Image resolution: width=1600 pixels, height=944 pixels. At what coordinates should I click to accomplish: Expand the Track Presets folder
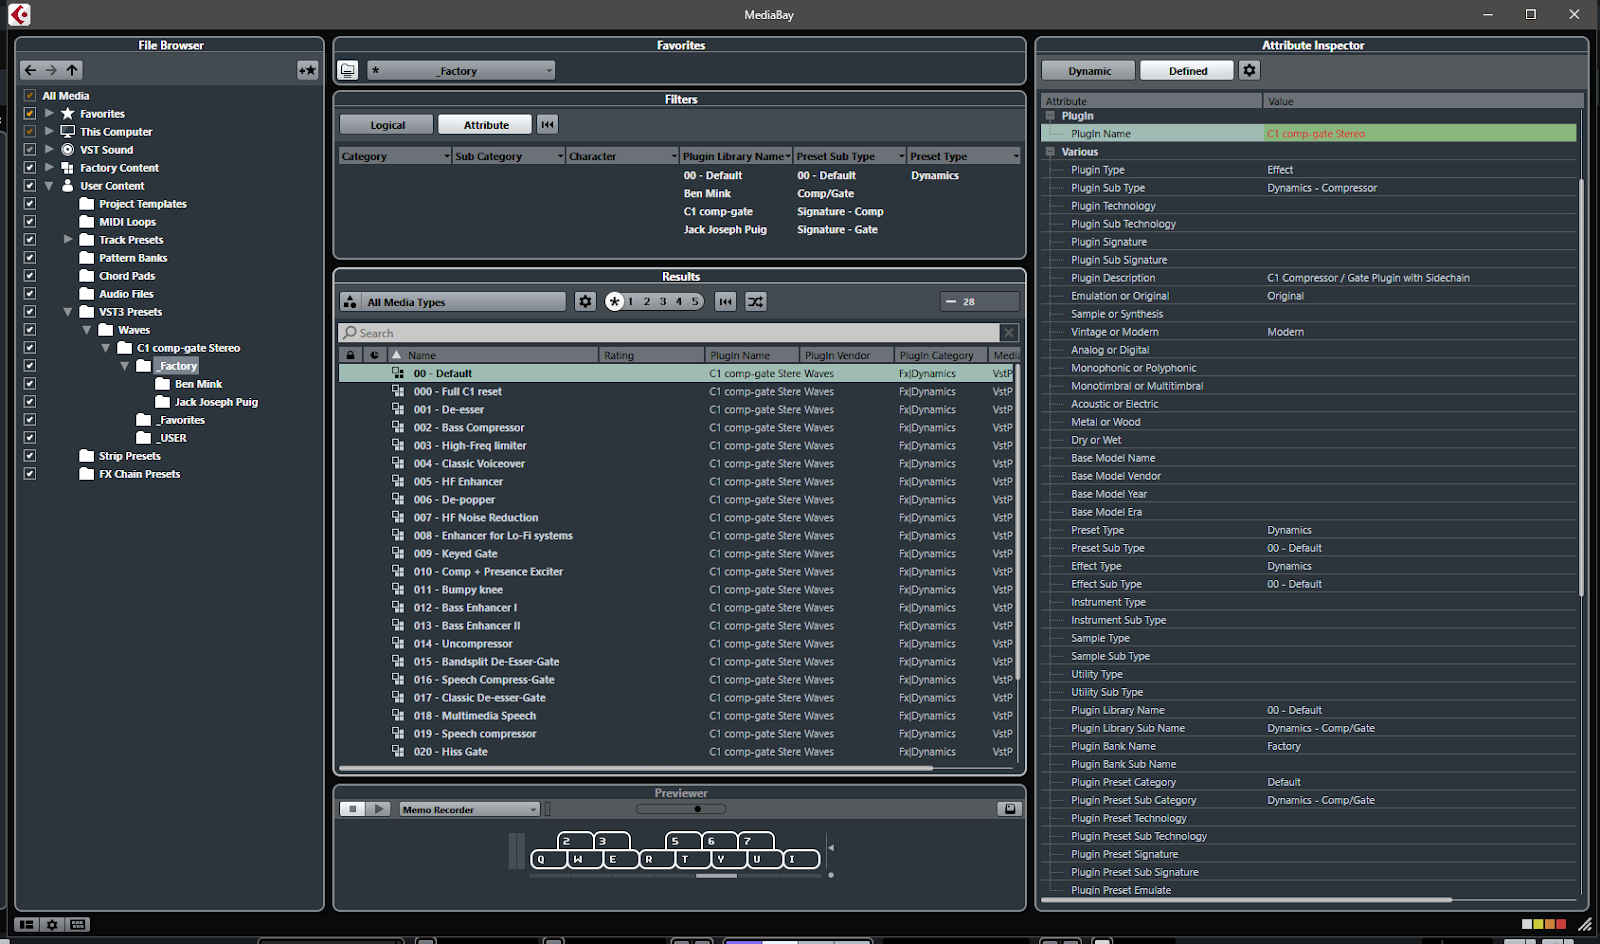68,240
